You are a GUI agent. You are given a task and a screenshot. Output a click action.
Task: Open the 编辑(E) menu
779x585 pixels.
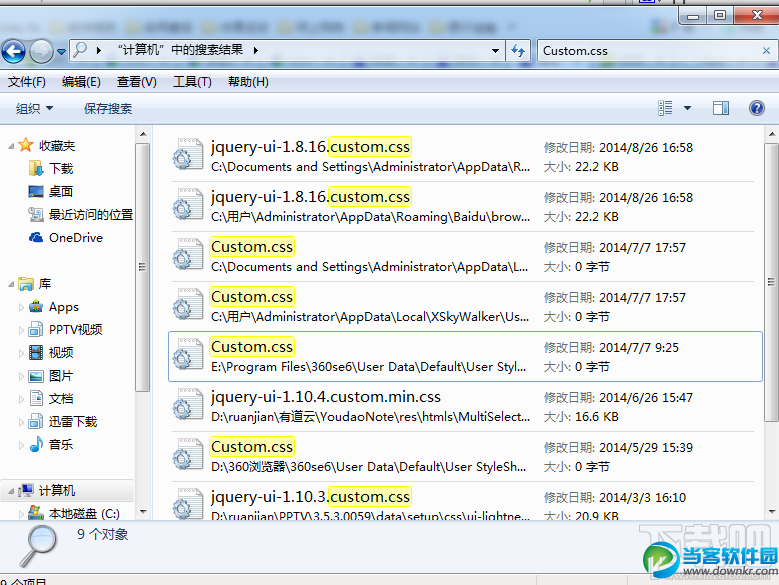coord(81,81)
